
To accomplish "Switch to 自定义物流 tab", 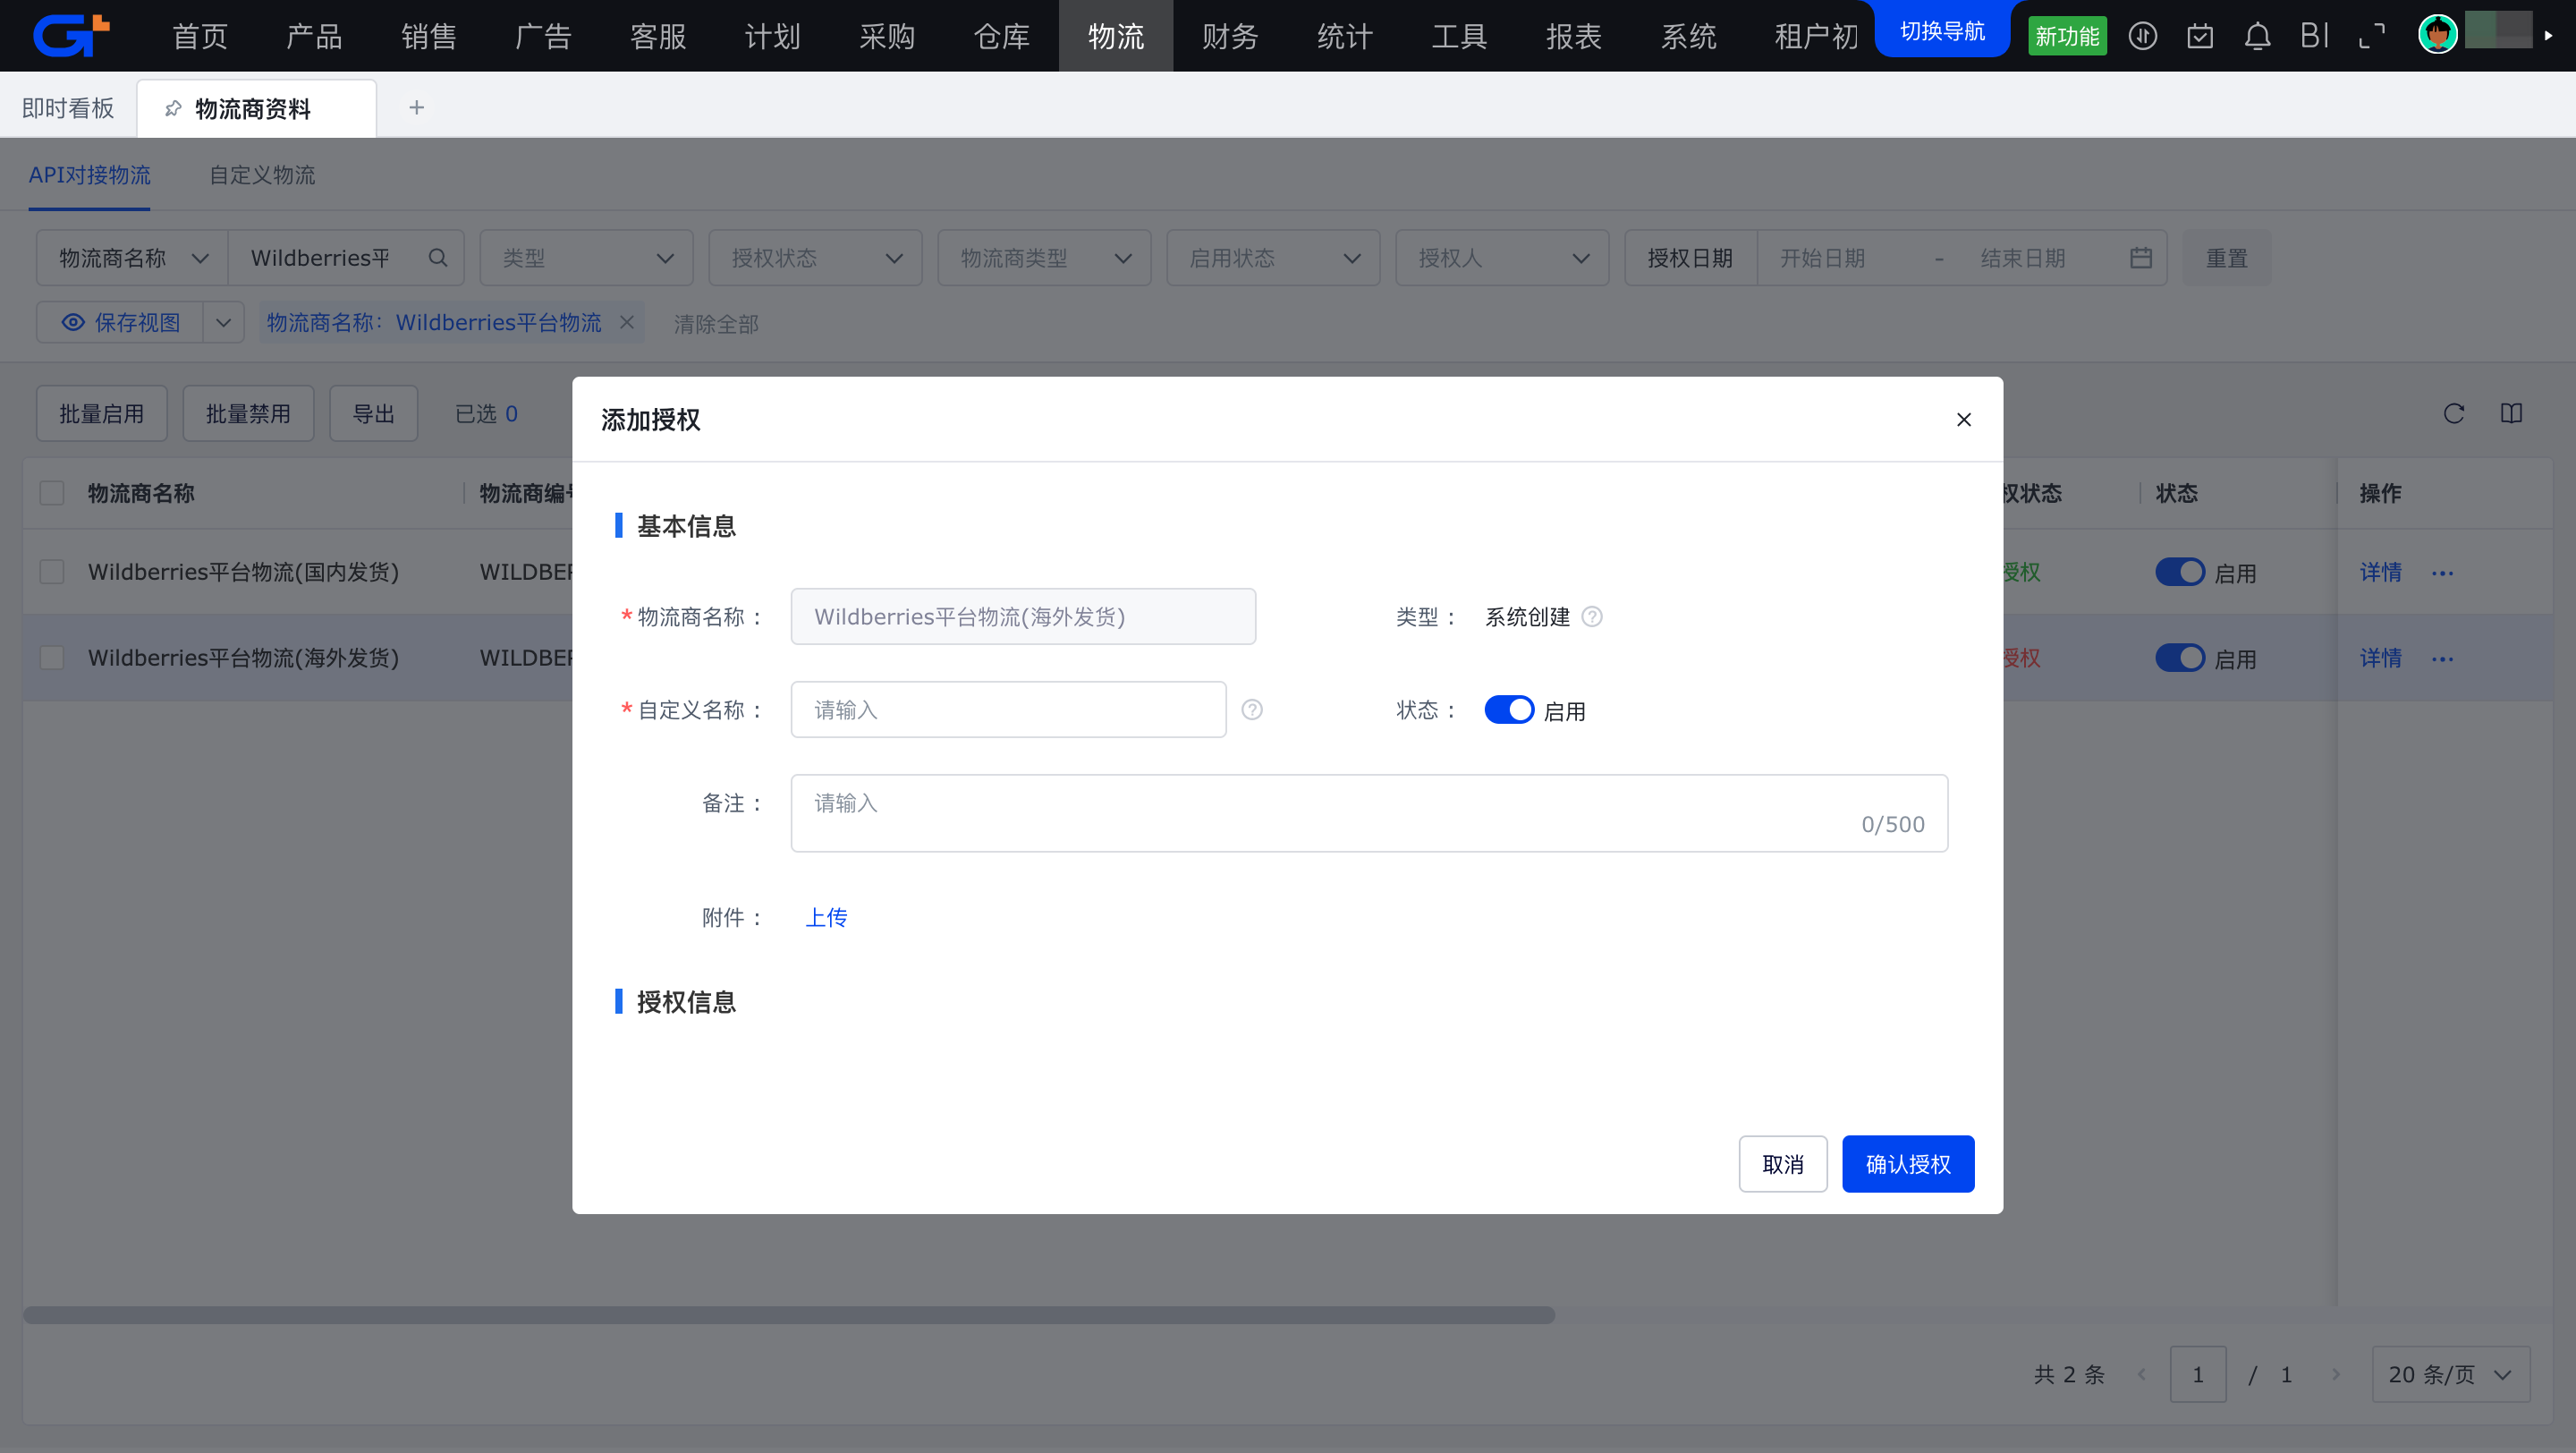I will [262, 175].
